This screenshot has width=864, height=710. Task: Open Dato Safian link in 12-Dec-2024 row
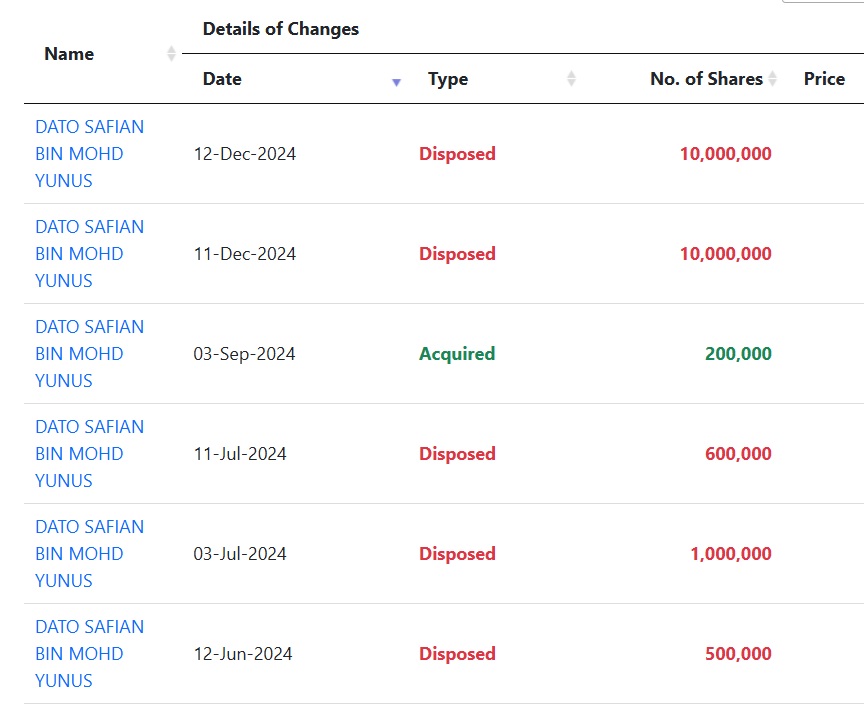(x=89, y=154)
